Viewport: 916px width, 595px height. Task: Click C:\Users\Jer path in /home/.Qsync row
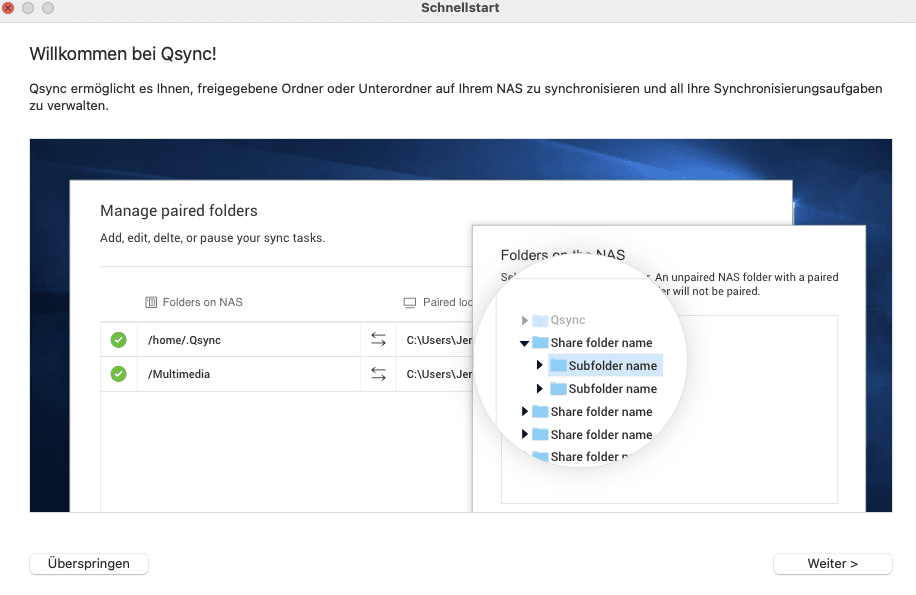tap(439, 340)
